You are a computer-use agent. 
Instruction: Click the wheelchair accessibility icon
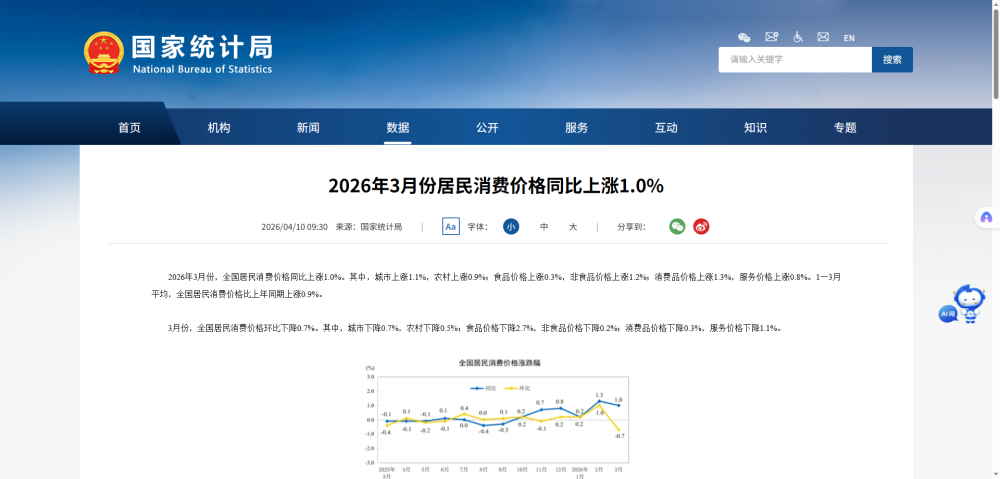coord(798,37)
